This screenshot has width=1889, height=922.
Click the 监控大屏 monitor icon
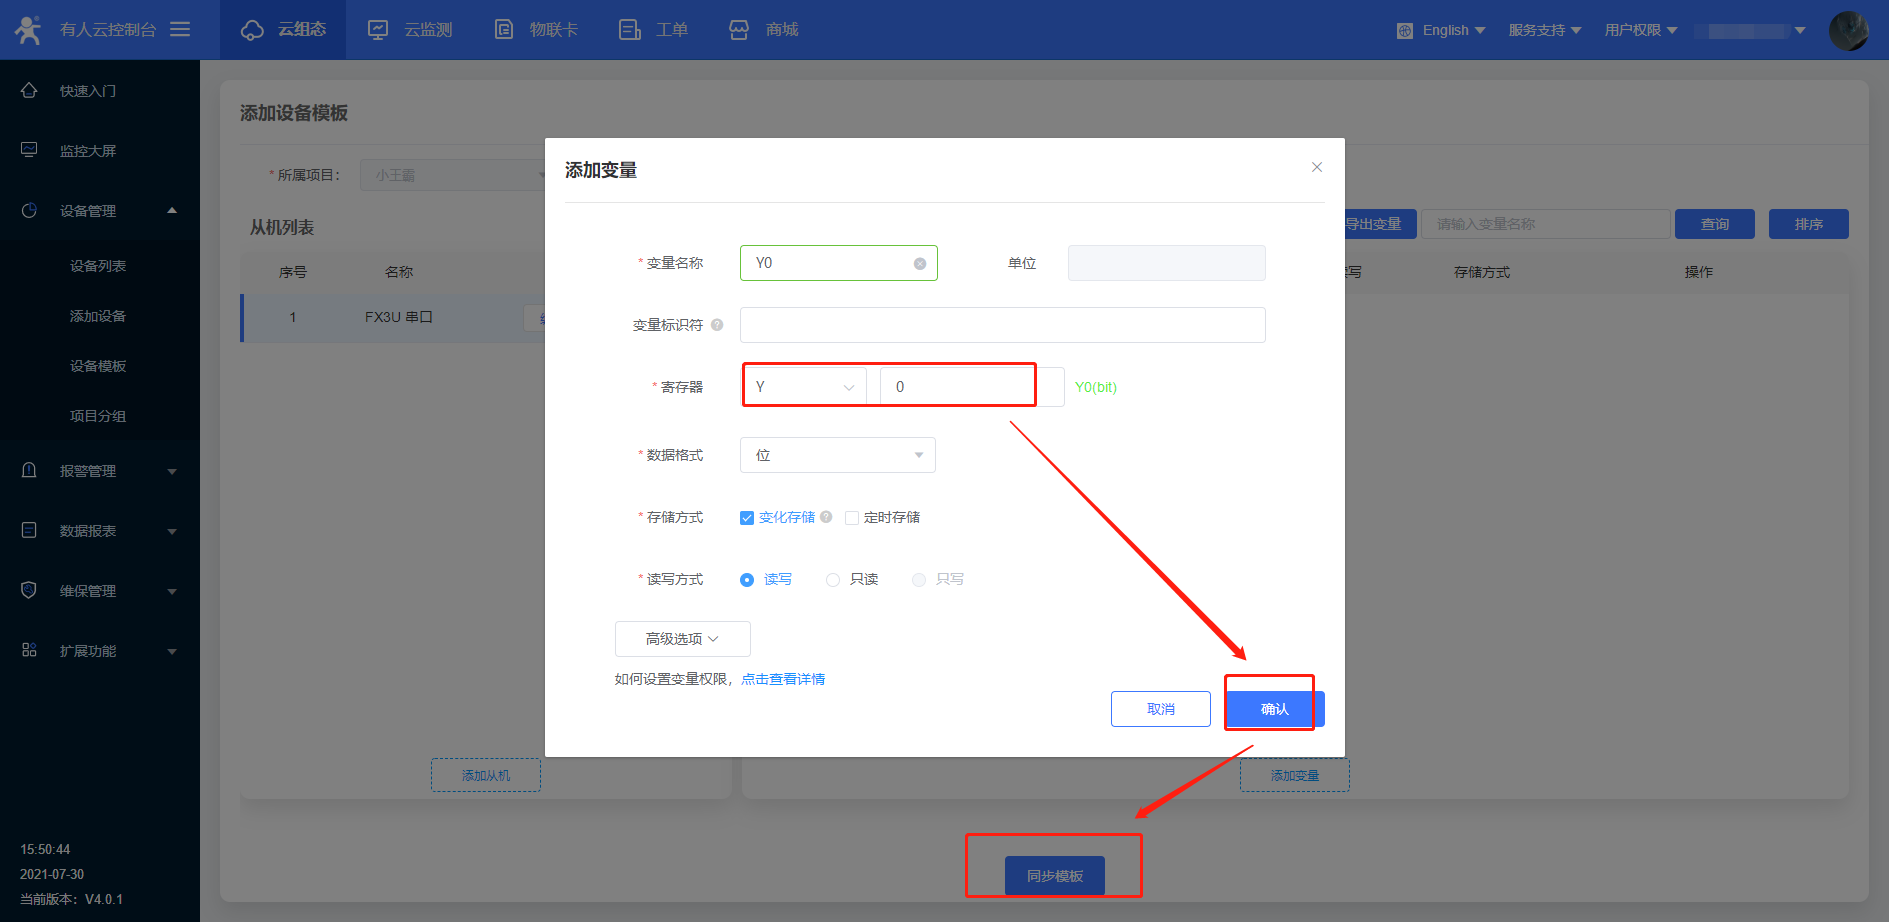[x=29, y=151]
